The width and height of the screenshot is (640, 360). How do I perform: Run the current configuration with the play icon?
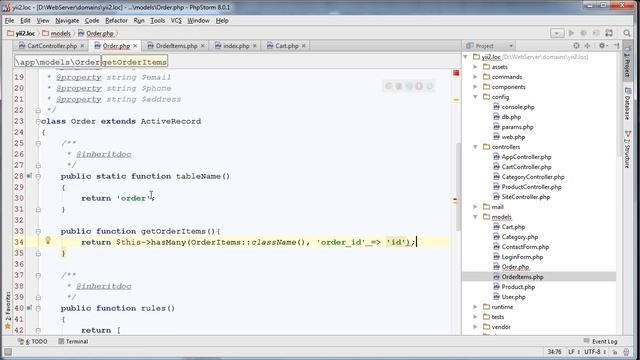(571, 33)
